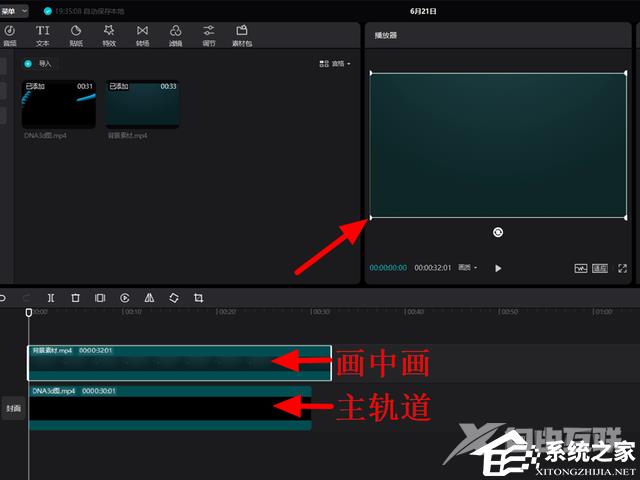The width and height of the screenshot is (640, 480).
Task: Click the 封面 (Cover) button on main track
Action: pos(13,409)
